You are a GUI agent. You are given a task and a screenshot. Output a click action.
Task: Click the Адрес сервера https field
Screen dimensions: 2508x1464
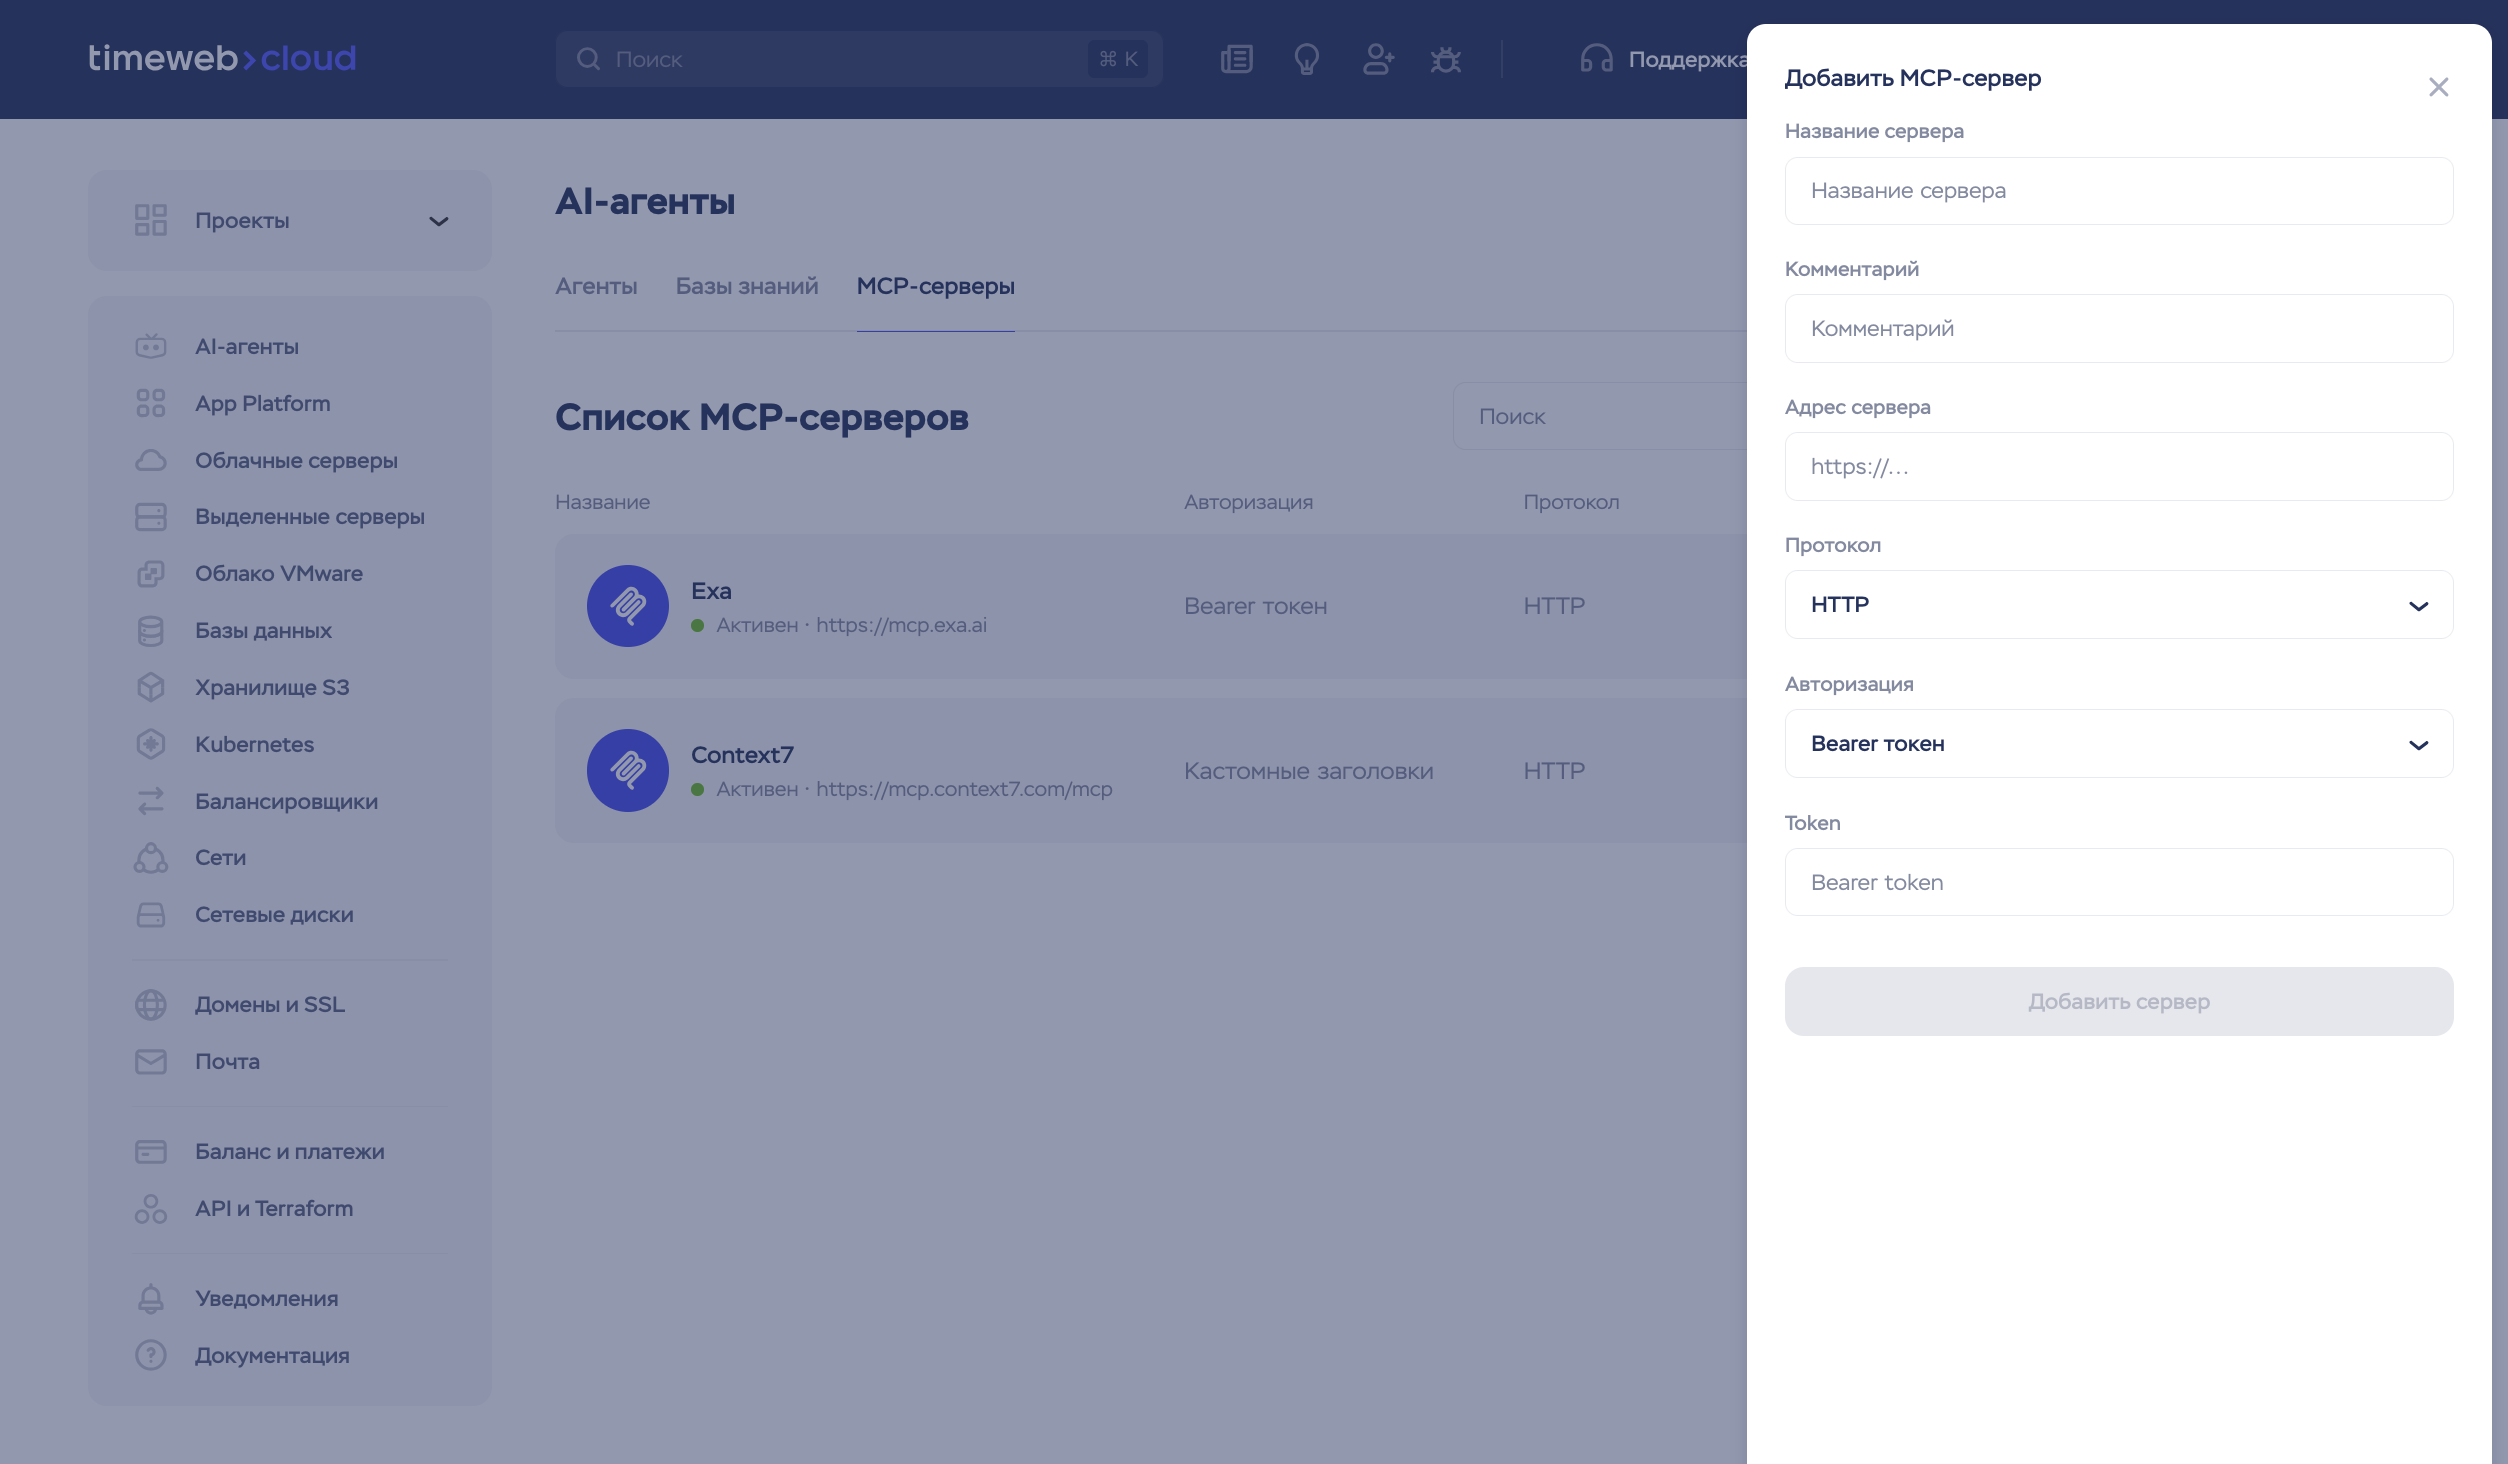coord(2118,467)
